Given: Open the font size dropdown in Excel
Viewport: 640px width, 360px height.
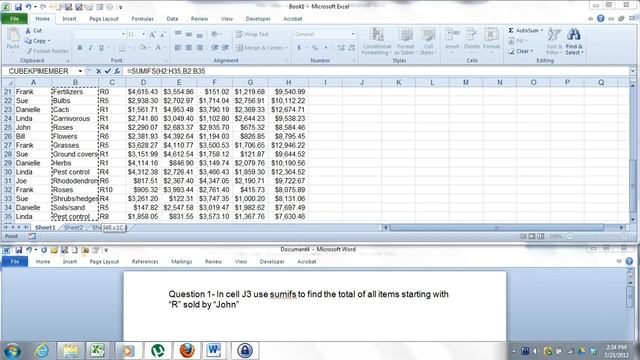Looking at the screenshot, I should click(x=144, y=34).
